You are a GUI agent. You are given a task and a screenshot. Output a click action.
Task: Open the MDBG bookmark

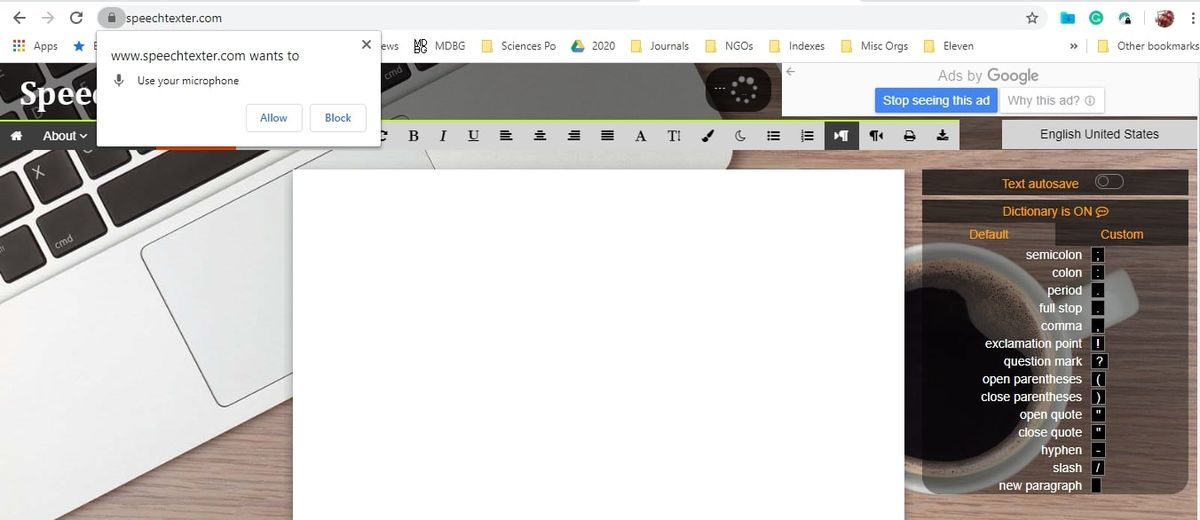[440, 46]
